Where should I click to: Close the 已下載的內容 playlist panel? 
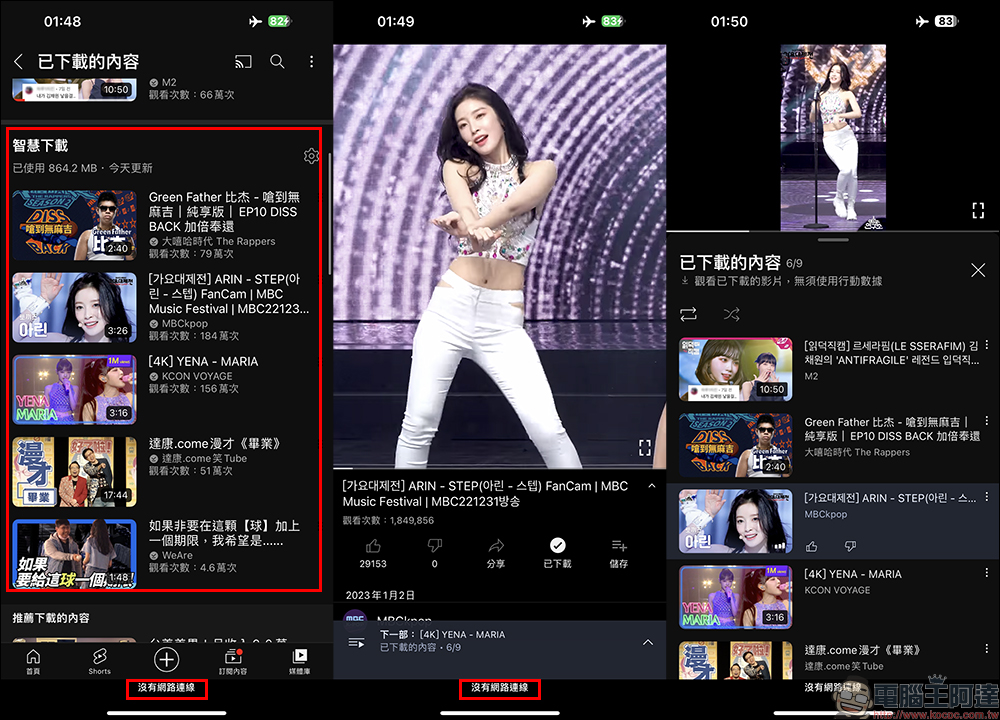(x=978, y=270)
